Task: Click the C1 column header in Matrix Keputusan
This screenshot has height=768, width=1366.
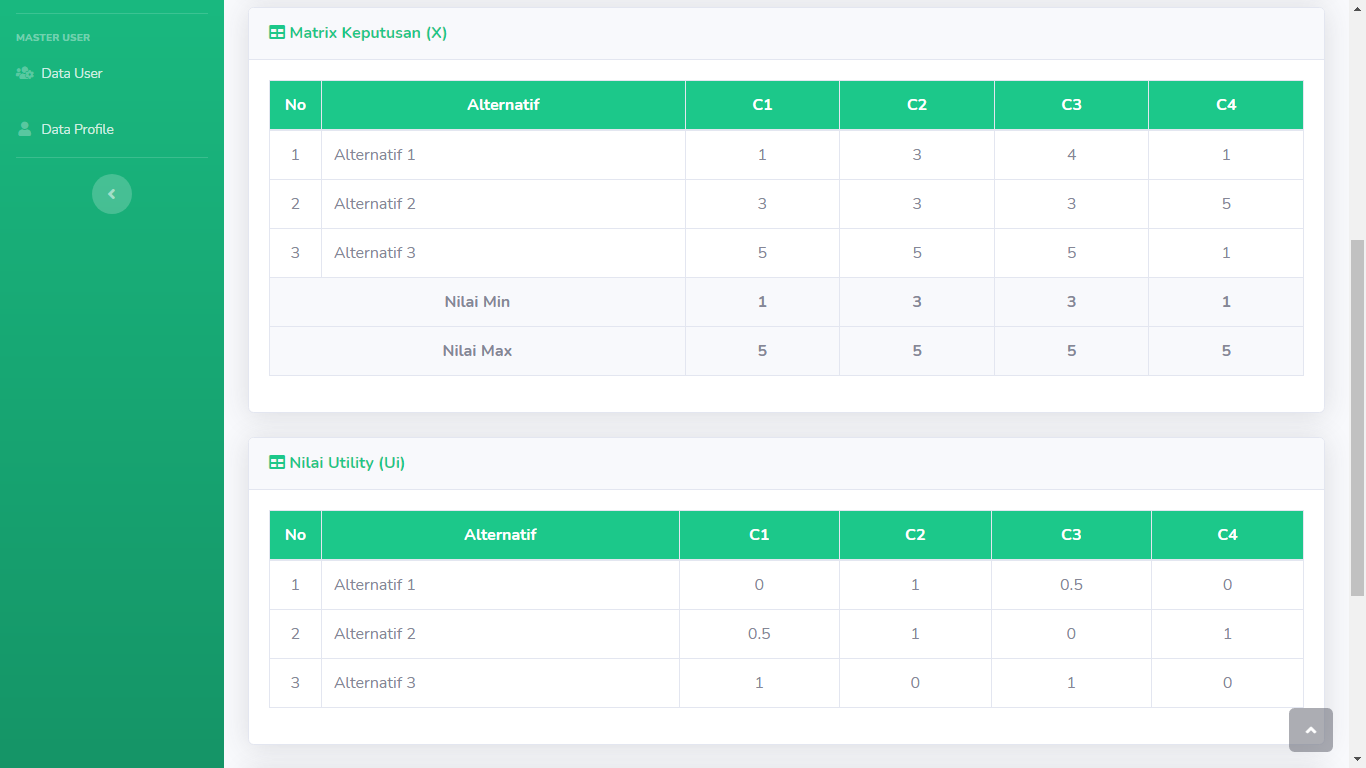Action: (x=762, y=105)
